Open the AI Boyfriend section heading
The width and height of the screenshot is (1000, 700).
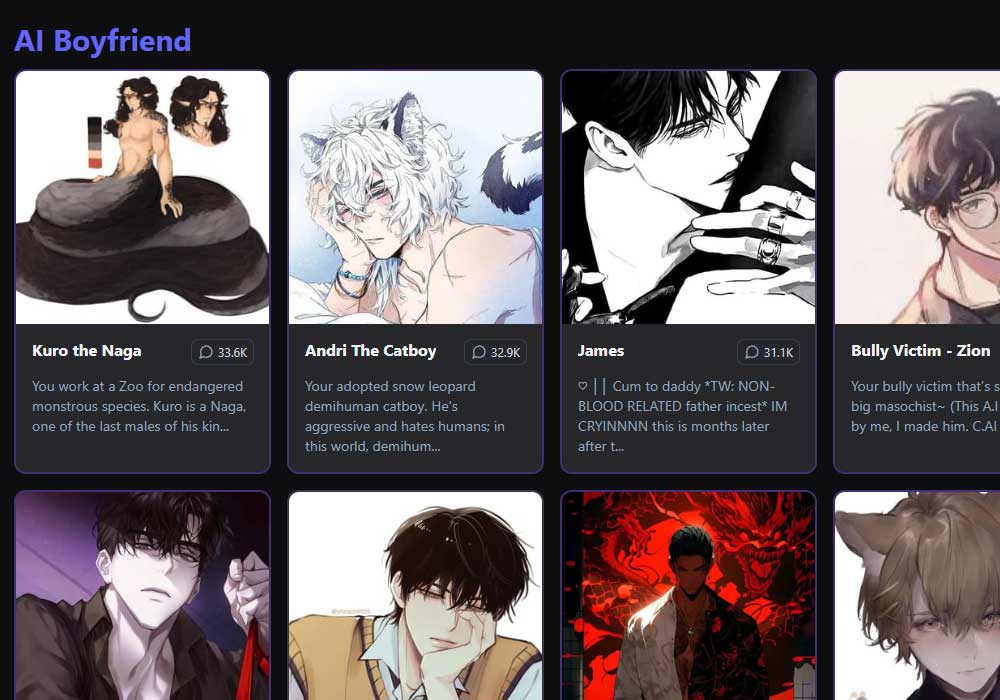pos(103,41)
